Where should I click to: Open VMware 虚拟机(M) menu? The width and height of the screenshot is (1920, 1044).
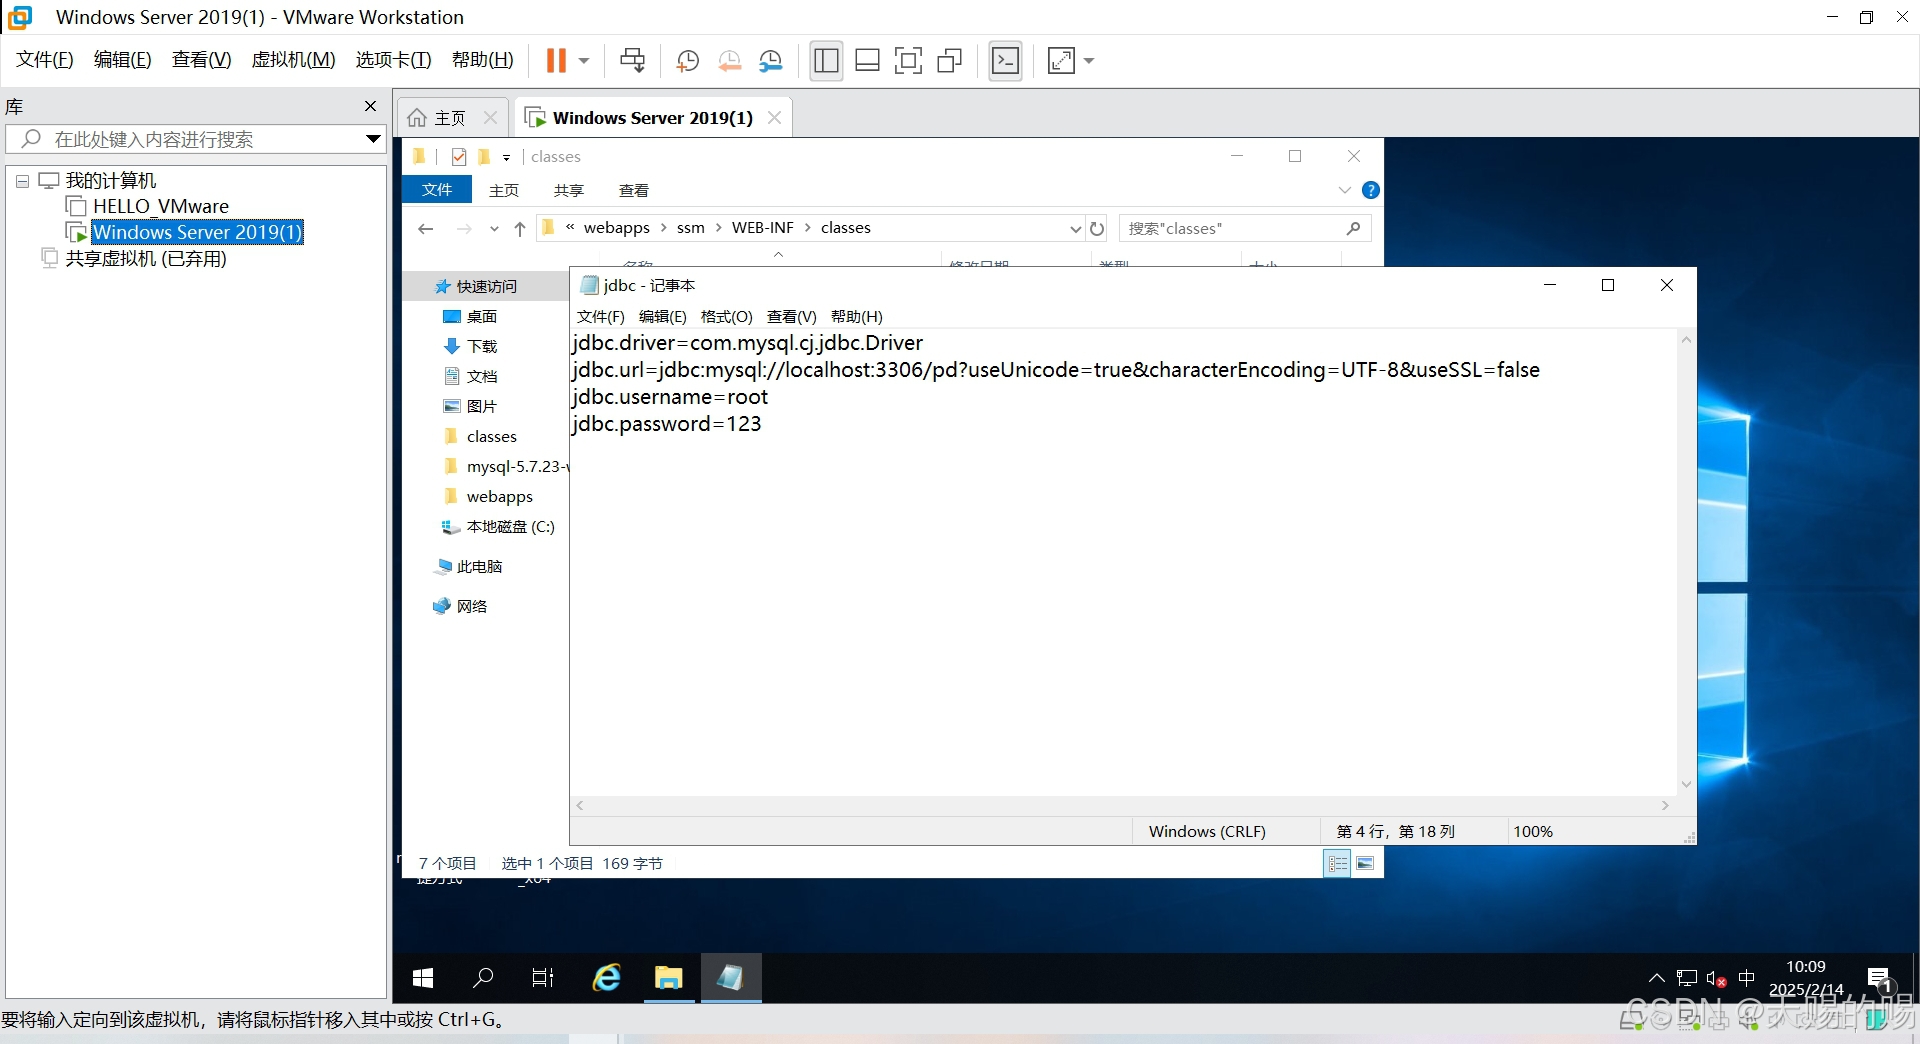tap(293, 60)
